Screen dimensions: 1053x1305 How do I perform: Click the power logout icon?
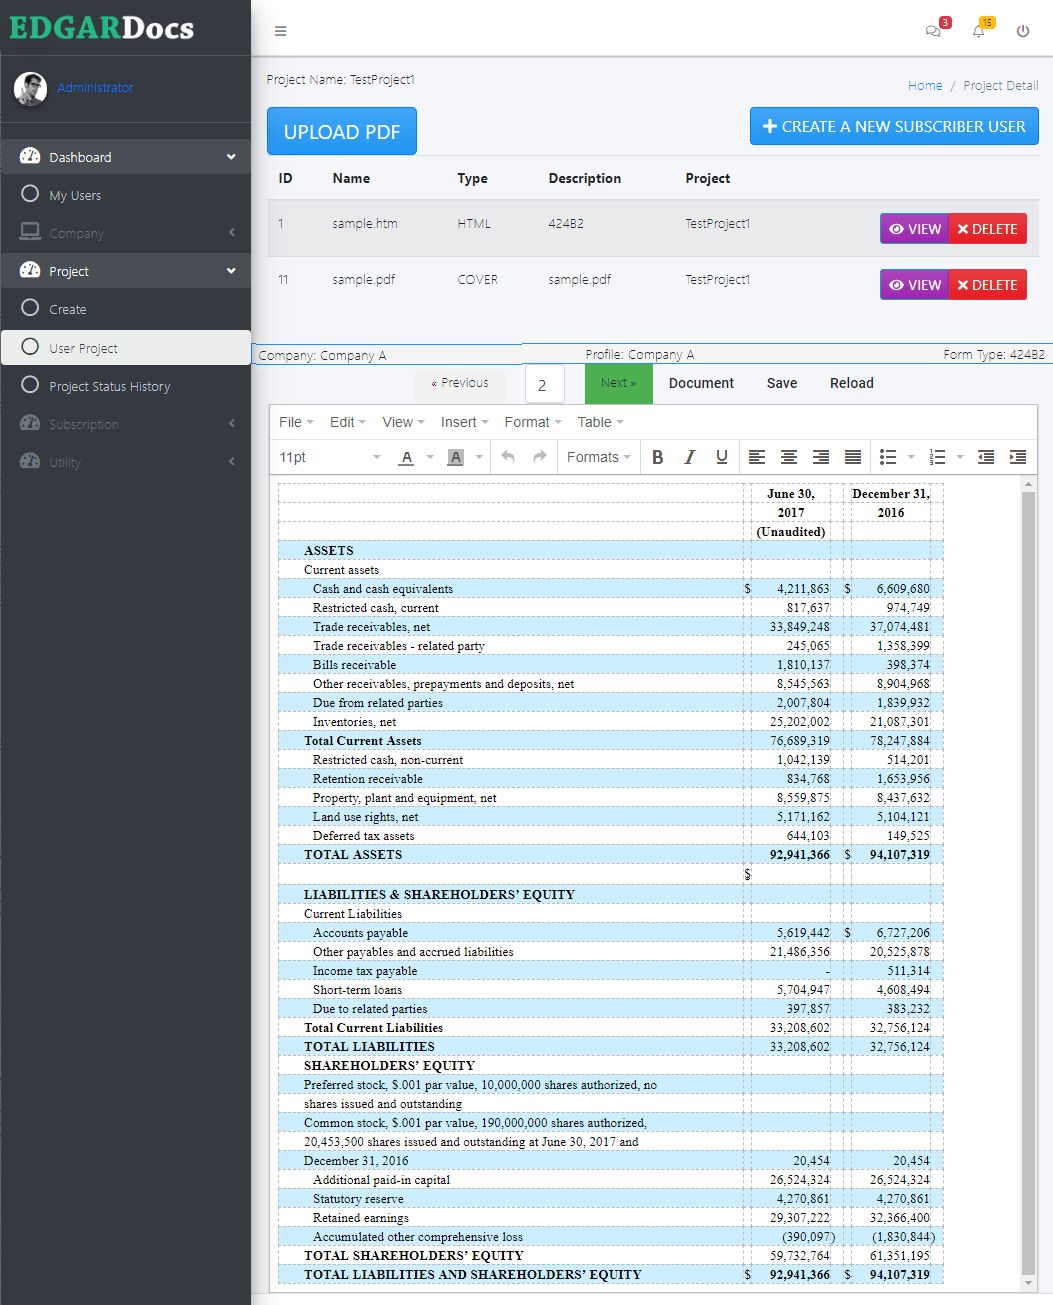coord(1023,31)
